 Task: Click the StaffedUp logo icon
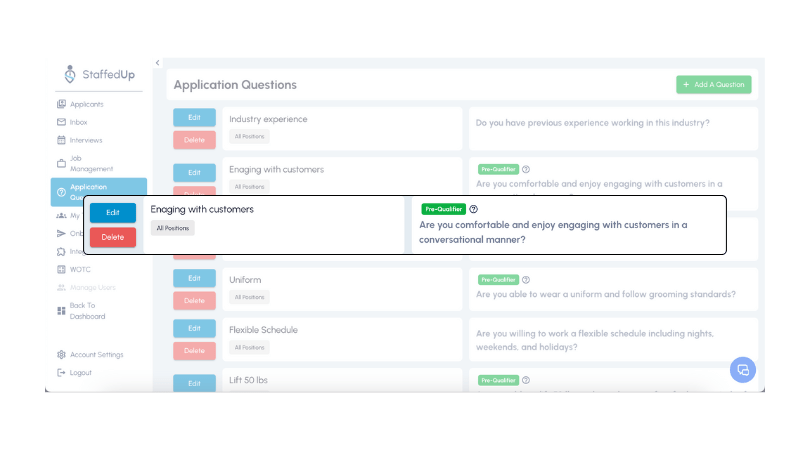pyautogui.click(x=69, y=74)
